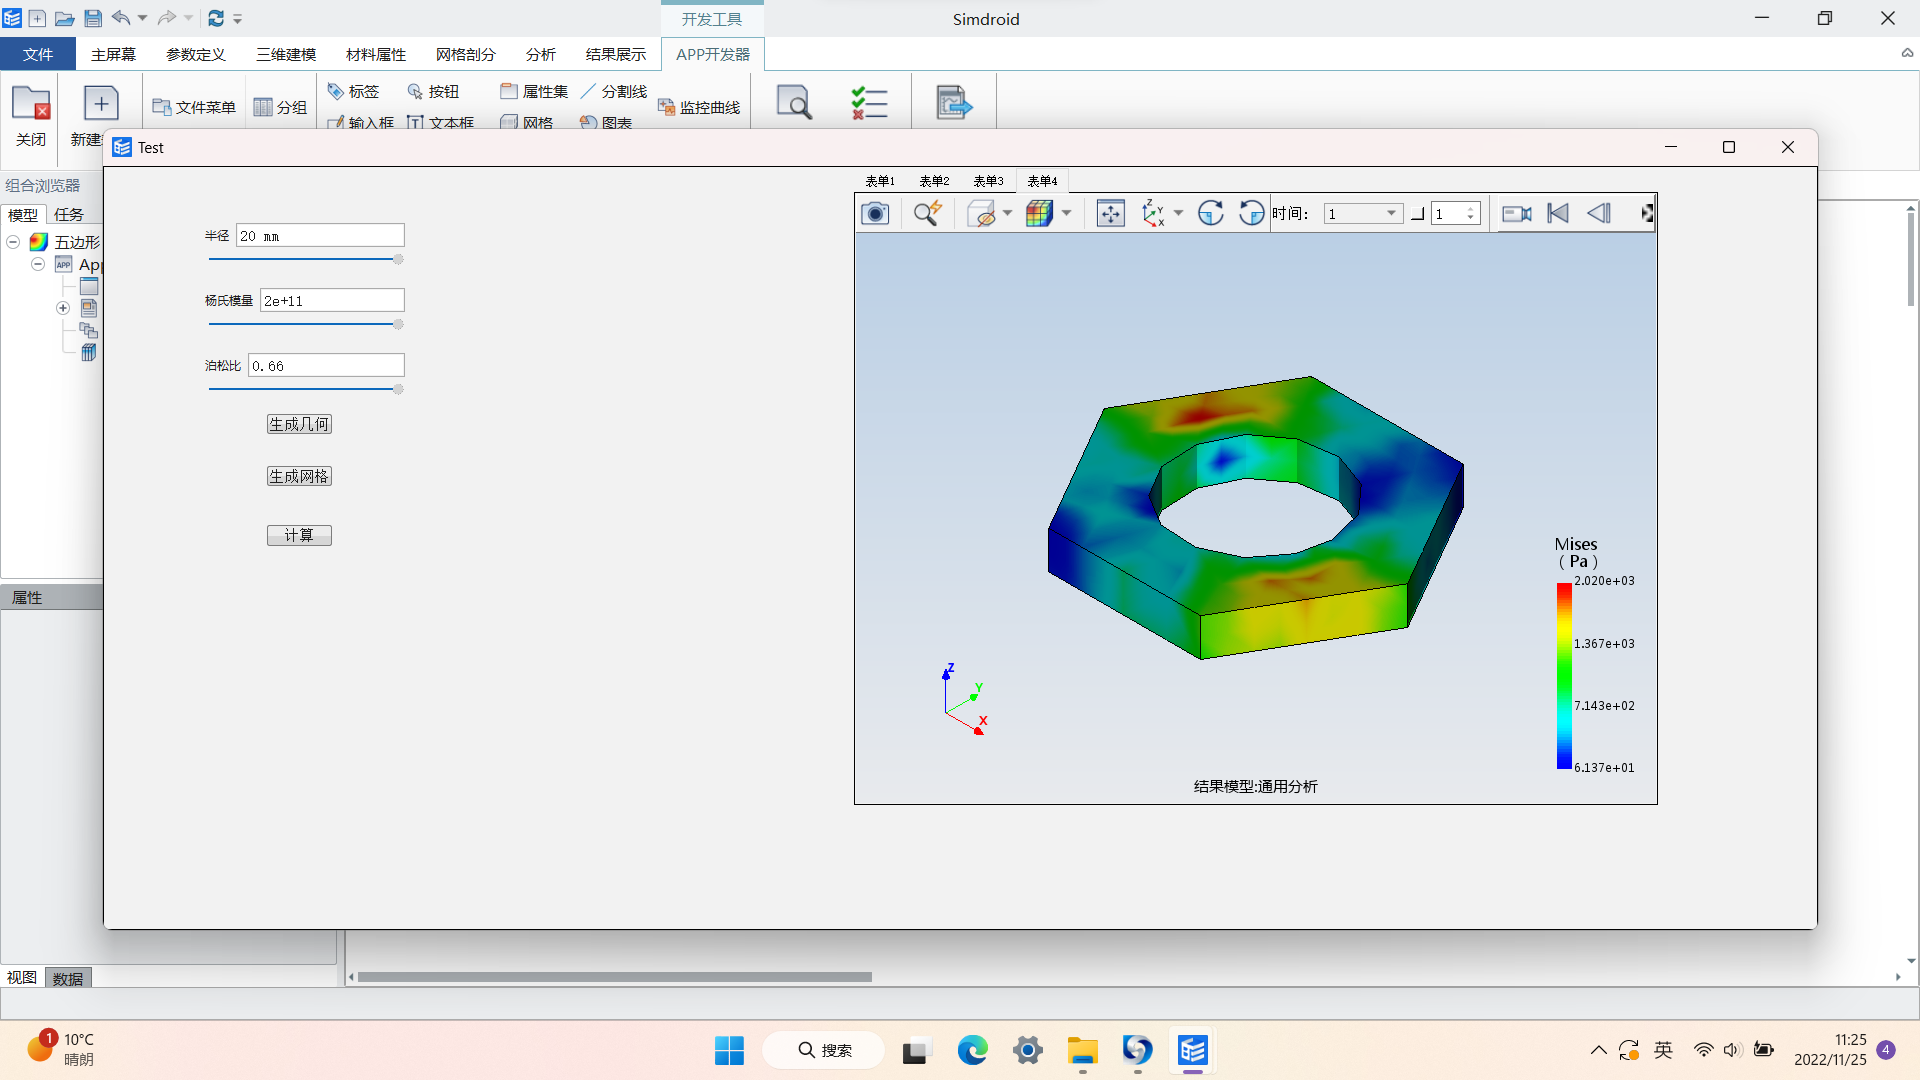This screenshot has width=1920, height=1080.
Task: Switch to the 表单3 tab
Action: coord(988,181)
